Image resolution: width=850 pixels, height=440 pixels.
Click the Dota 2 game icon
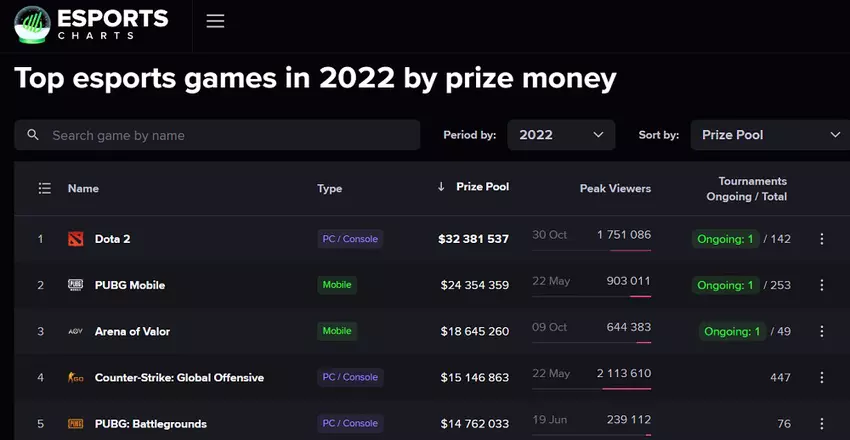(76, 239)
